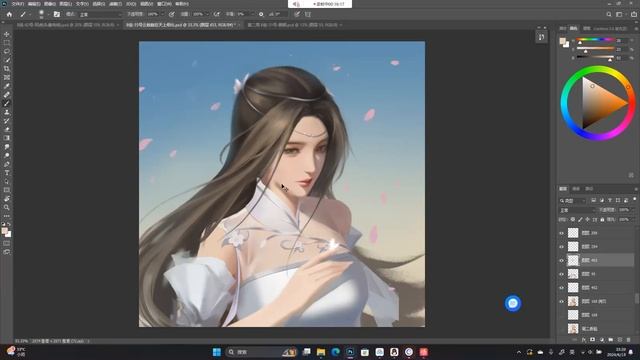Image resolution: width=640 pixels, height=360 pixels.
Task: Delete layer using the trash icon
Action: (x=629, y=340)
